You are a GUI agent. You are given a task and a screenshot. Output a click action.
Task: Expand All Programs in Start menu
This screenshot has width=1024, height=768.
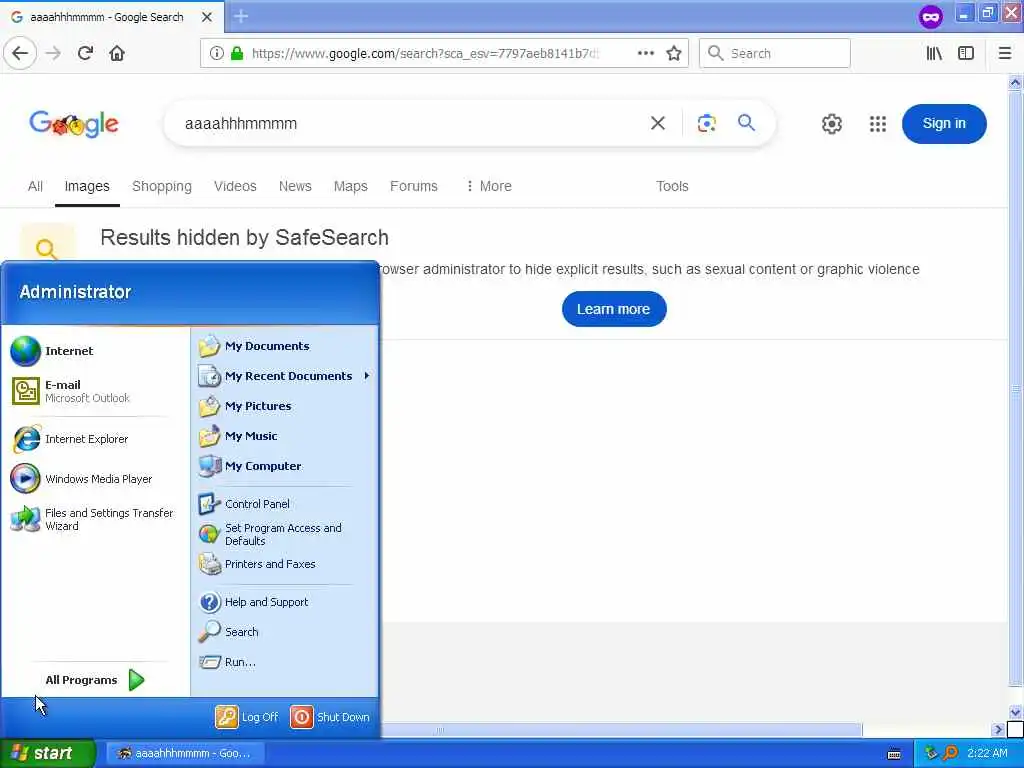[95, 680]
